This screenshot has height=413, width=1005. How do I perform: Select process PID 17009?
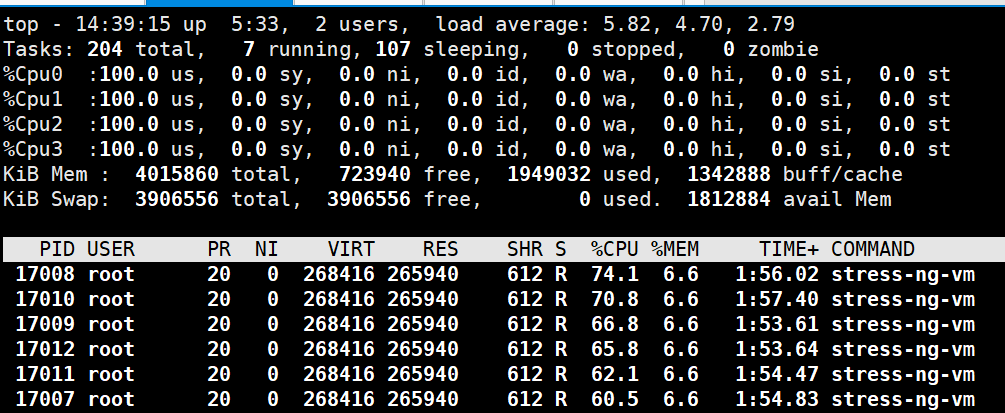45,324
